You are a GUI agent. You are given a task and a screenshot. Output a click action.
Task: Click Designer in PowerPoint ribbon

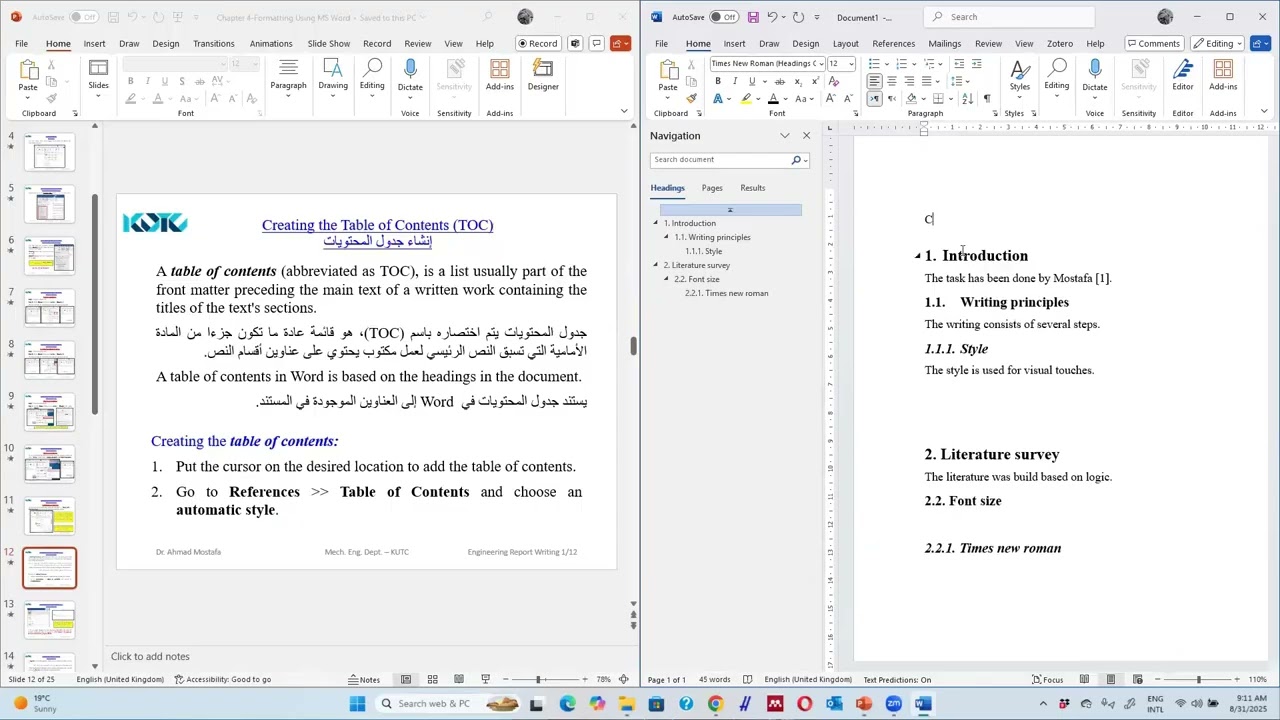[543, 75]
